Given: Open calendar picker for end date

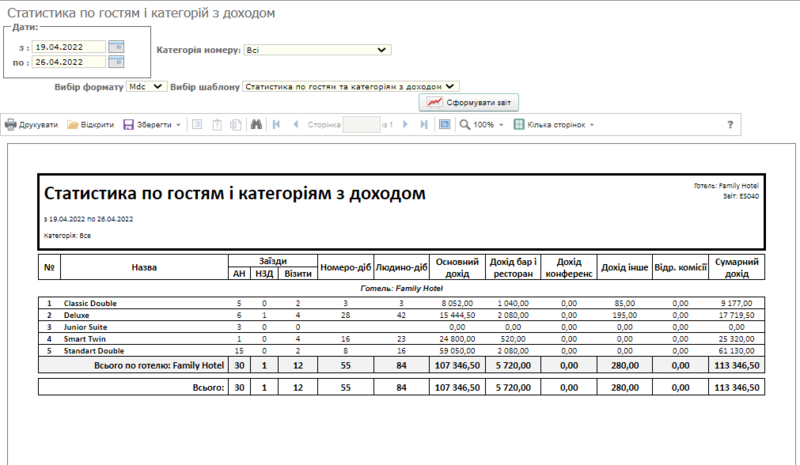Looking at the screenshot, I should click(116, 62).
